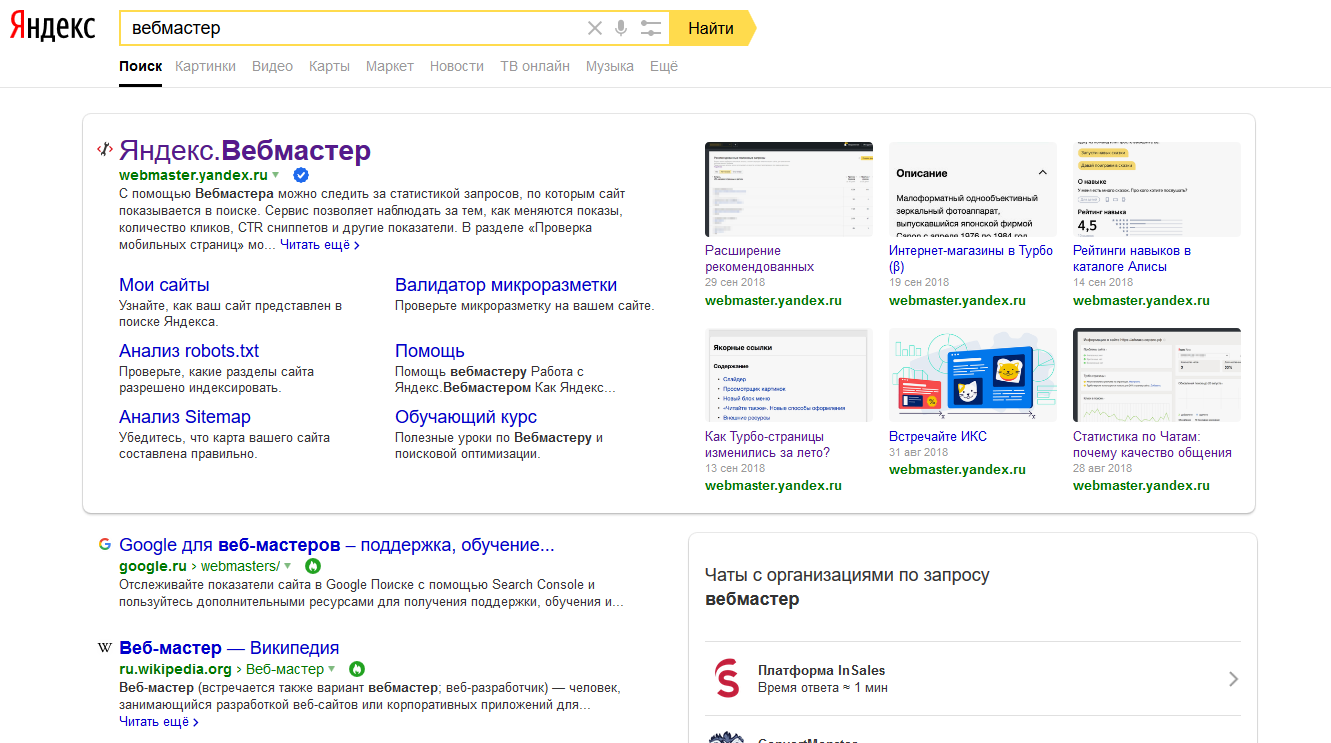The image size is (1331, 743).
Task: Click green Turbo icon next to Wikipedia result
Action: [357, 669]
